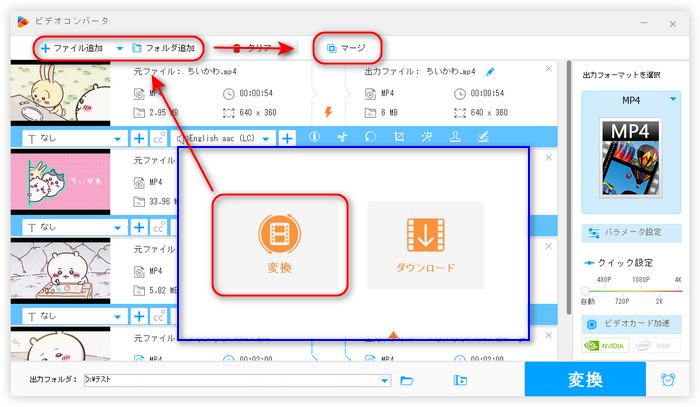Open the effects wand tool
The image size is (700, 407).
[427, 138]
